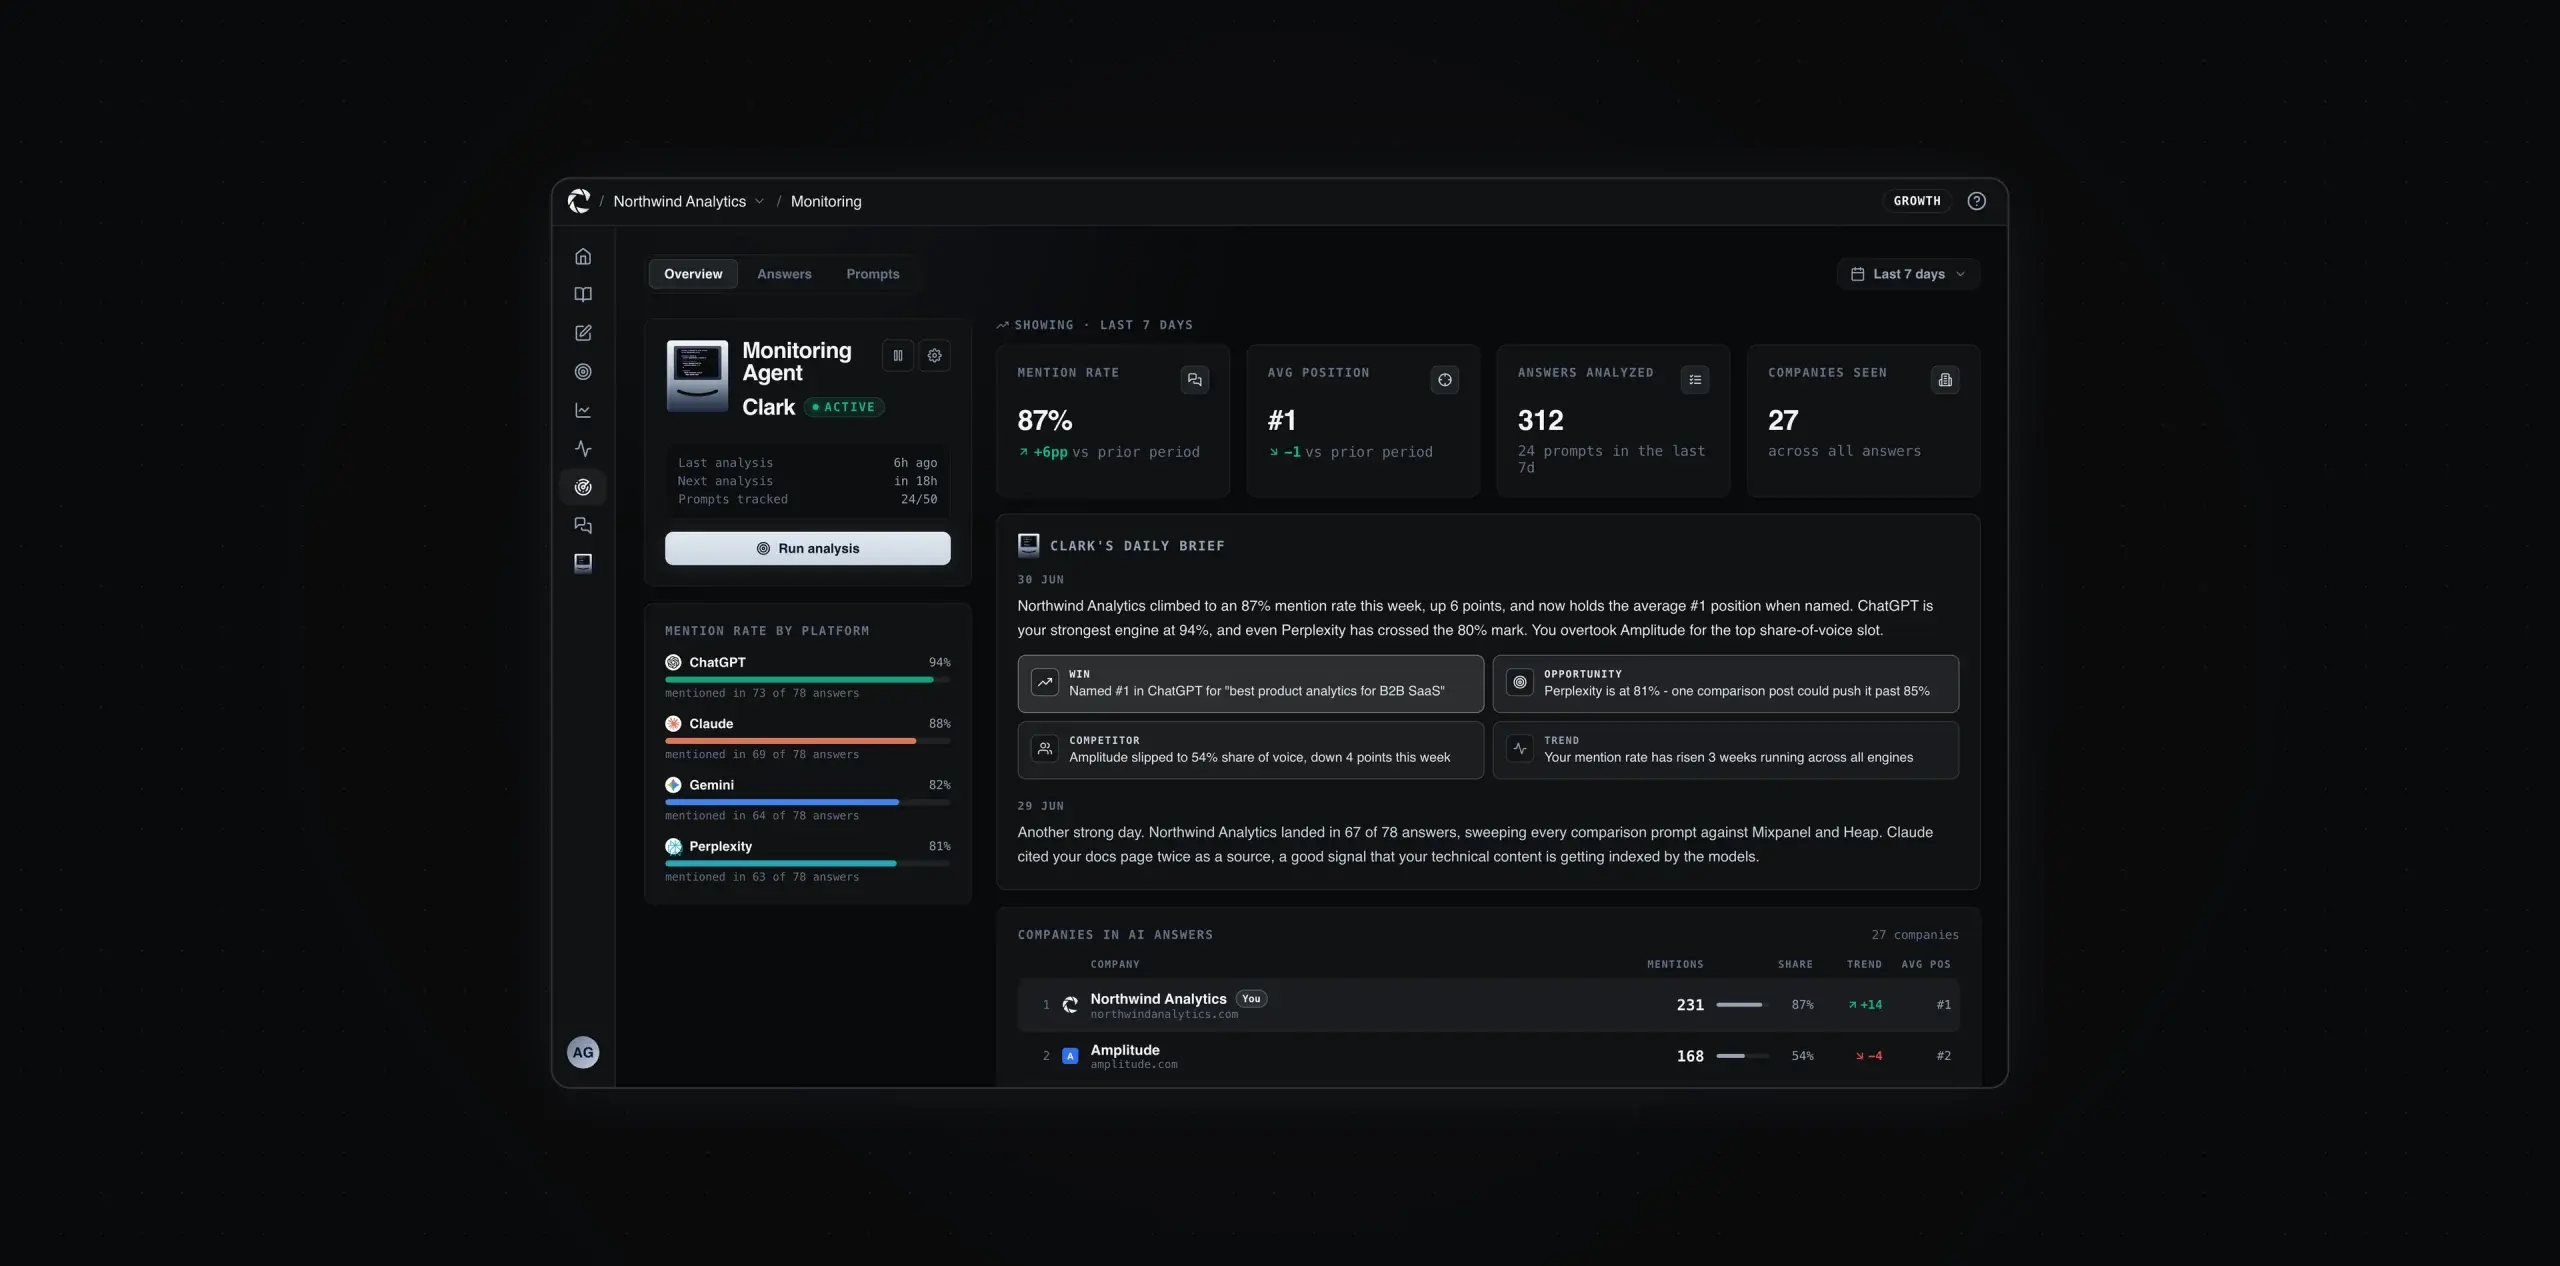2560x1266 pixels.
Task: Click the northwindanalytics.com domain text
Action: pos(1164,1015)
